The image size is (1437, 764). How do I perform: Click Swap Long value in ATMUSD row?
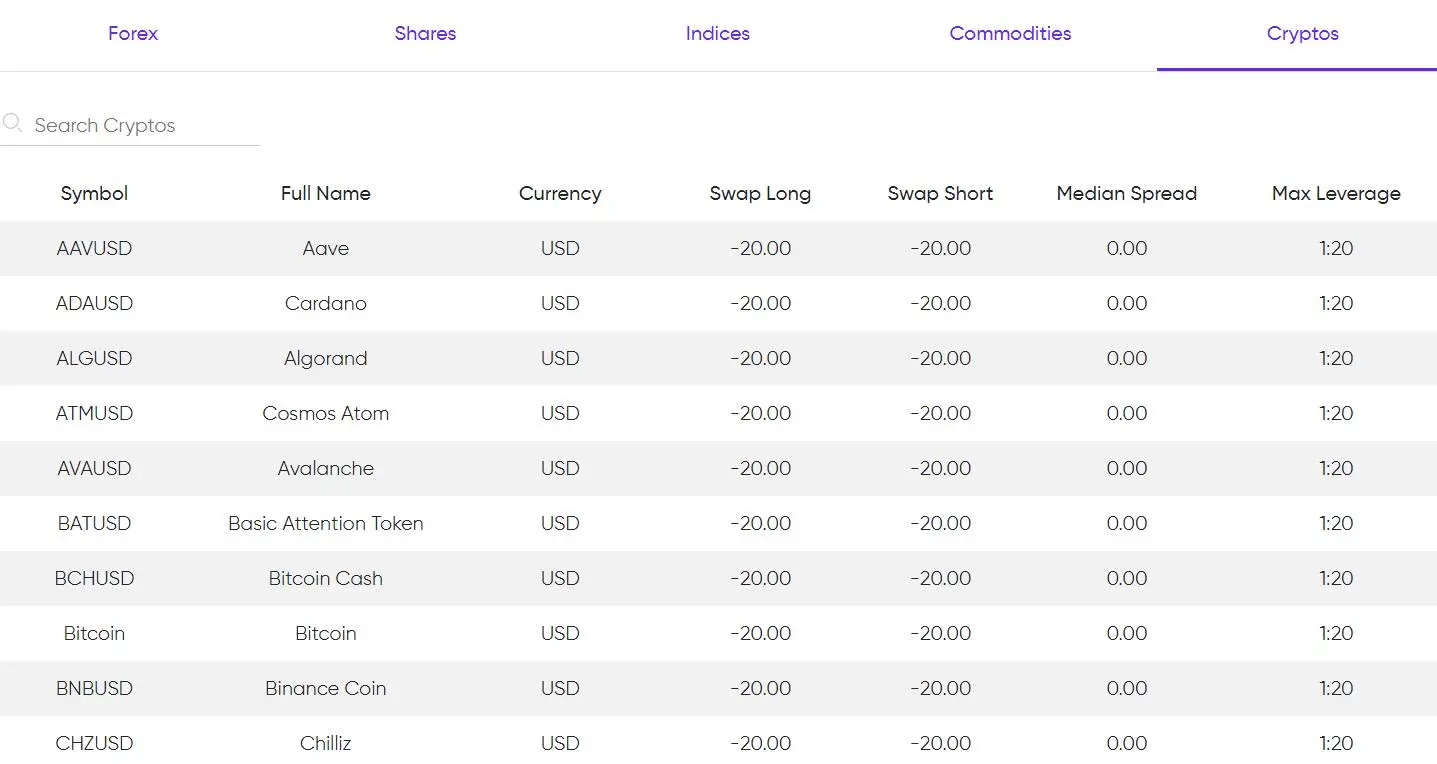(760, 414)
